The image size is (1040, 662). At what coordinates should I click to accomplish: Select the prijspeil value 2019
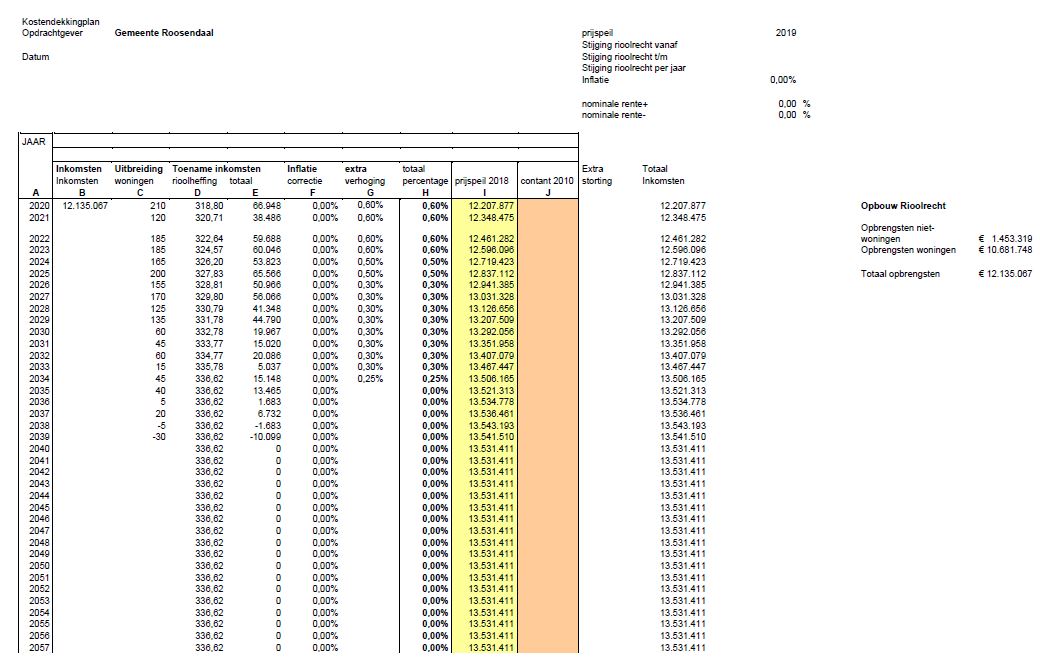(x=786, y=32)
